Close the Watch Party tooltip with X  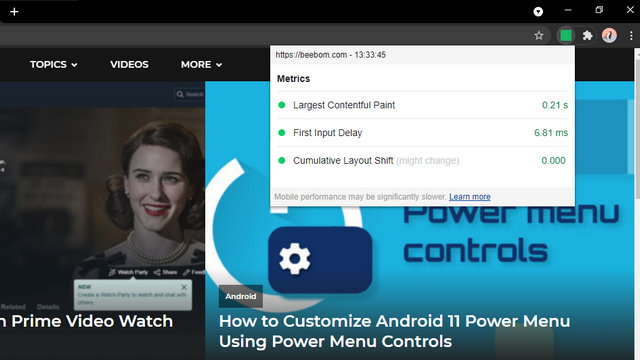pos(184,287)
